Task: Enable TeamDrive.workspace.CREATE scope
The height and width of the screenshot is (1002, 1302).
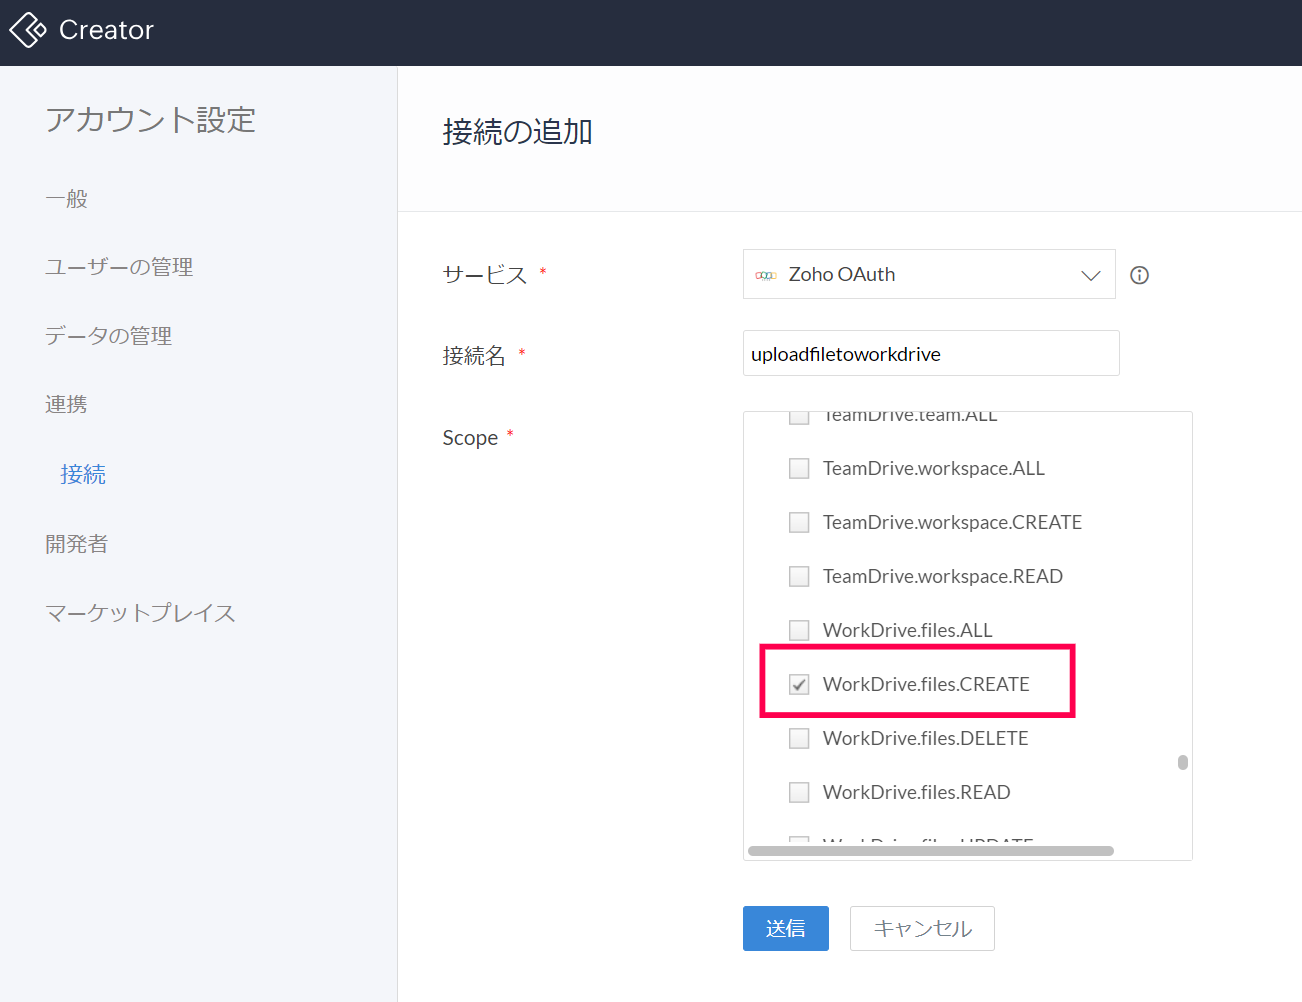Action: [x=799, y=523]
